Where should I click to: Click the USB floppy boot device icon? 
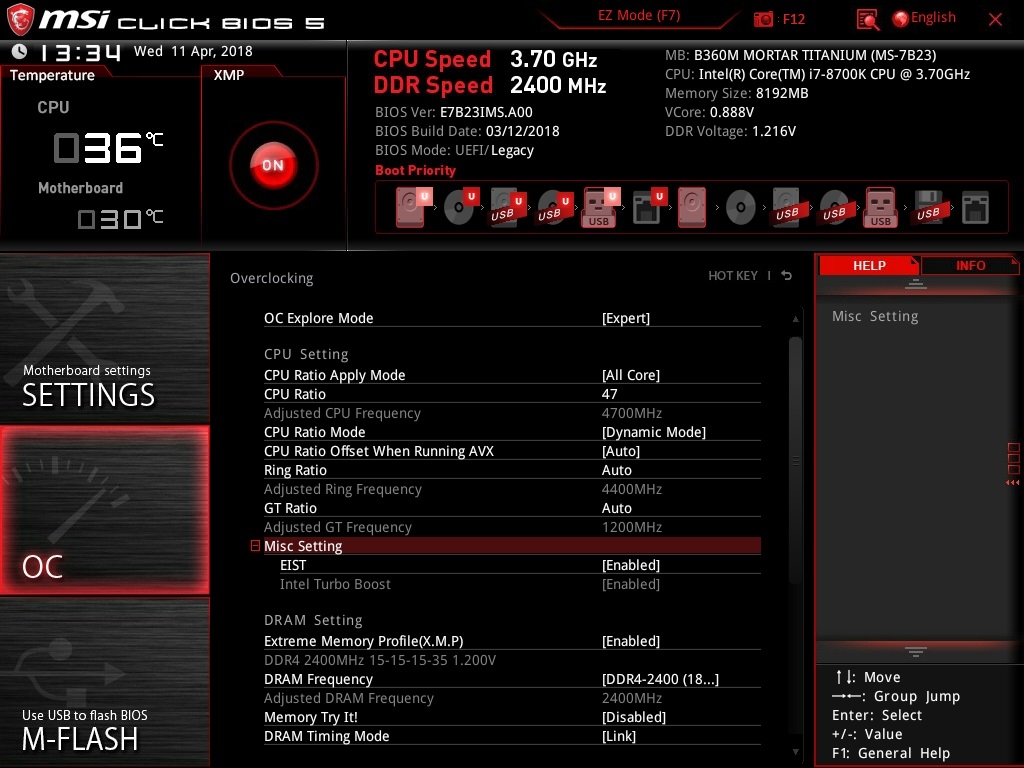pyautogui.click(x=927, y=208)
